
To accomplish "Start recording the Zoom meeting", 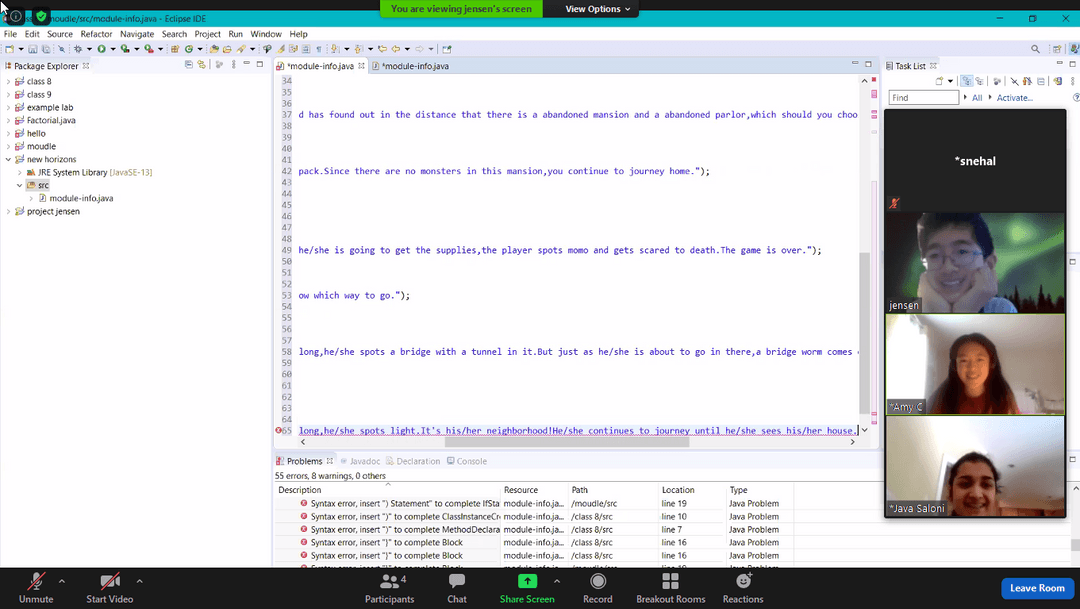I will (597, 586).
